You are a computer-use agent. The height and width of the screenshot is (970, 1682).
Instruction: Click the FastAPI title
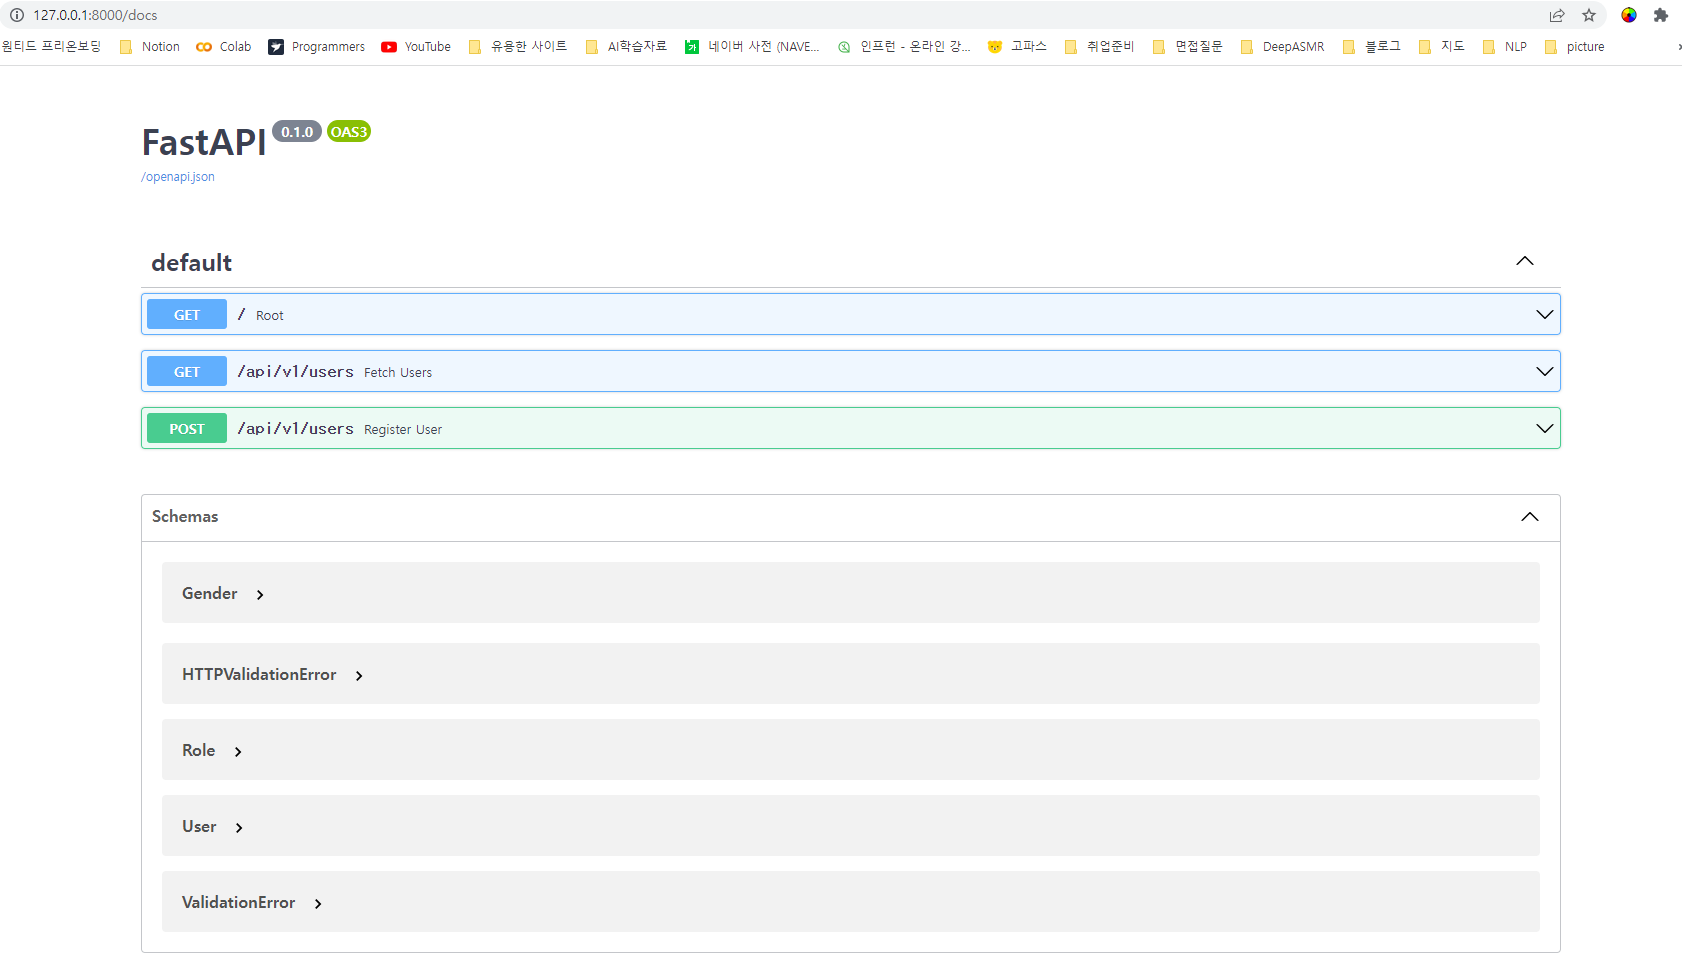click(x=204, y=142)
